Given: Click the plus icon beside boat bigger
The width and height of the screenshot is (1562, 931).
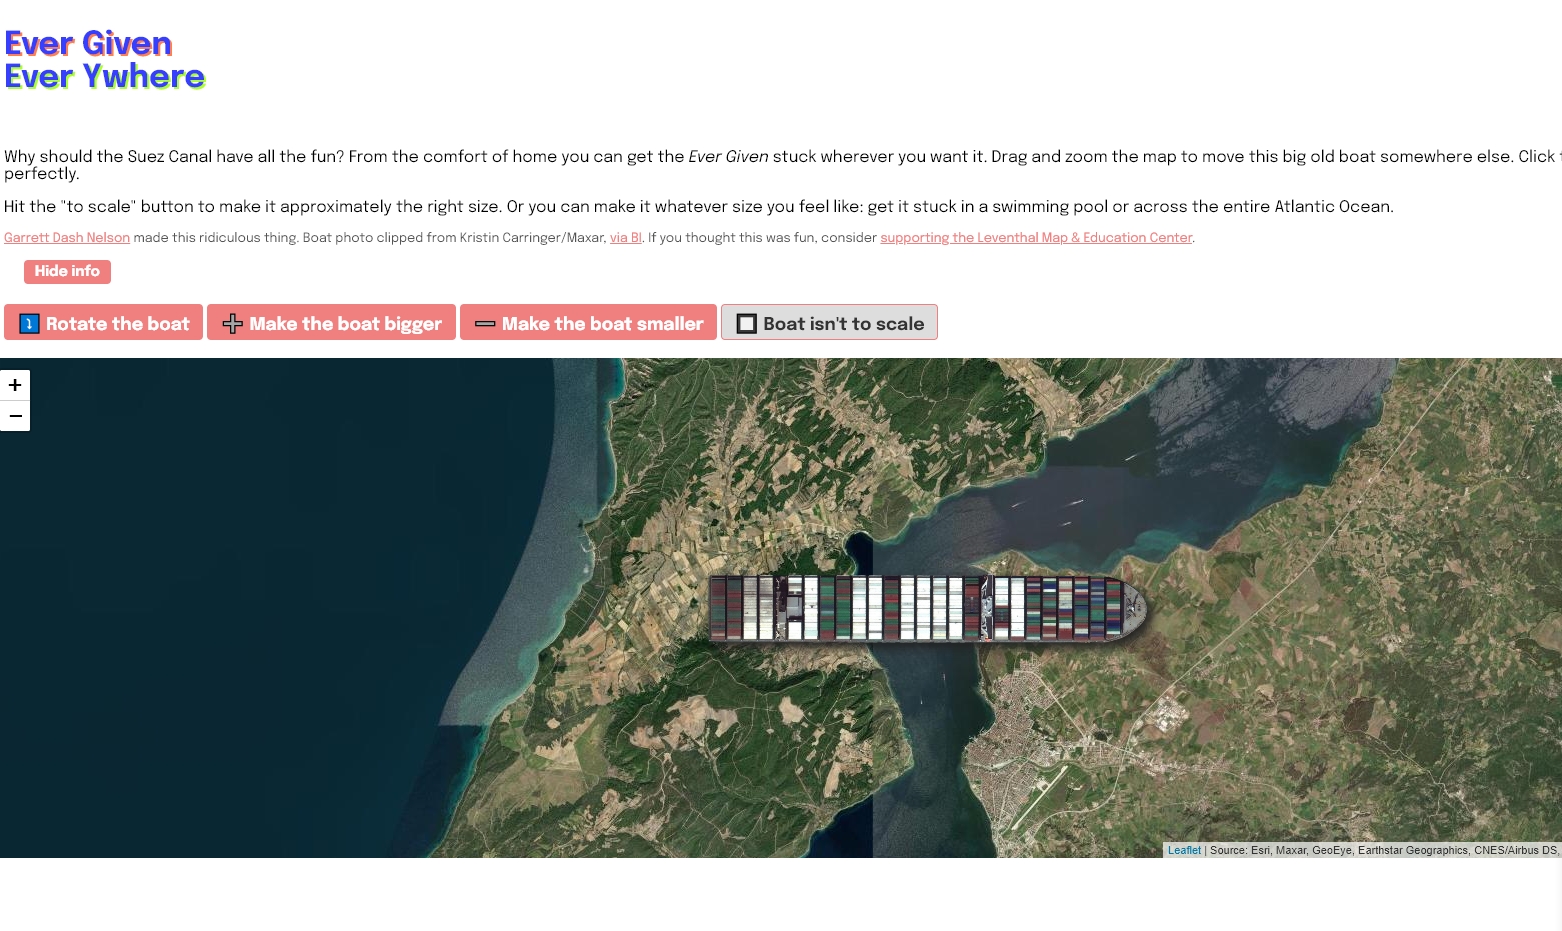Looking at the screenshot, I should (232, 323).
